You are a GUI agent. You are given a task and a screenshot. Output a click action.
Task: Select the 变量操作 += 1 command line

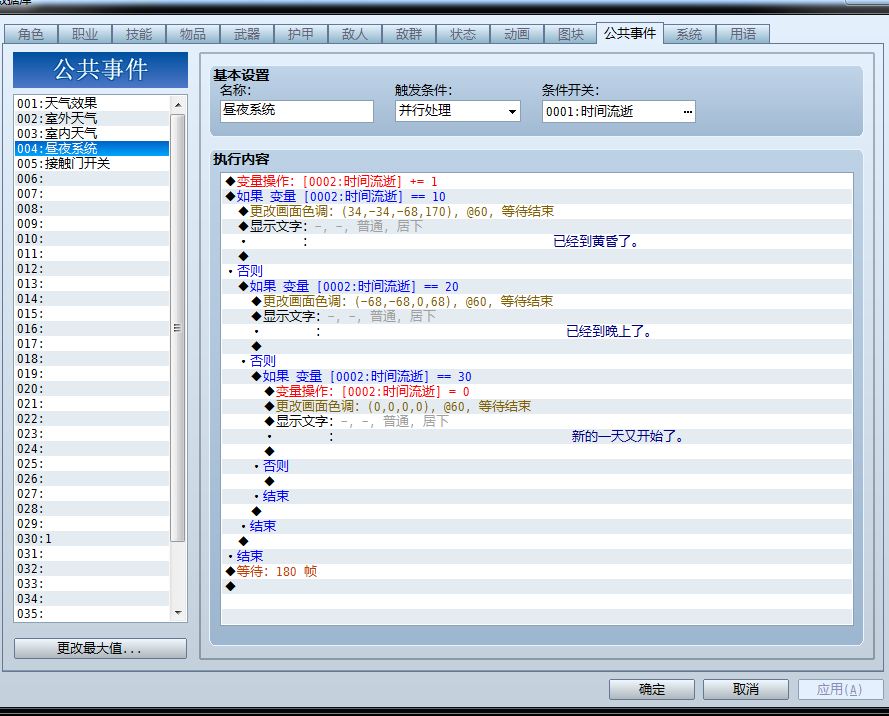(x=536, y=181)
